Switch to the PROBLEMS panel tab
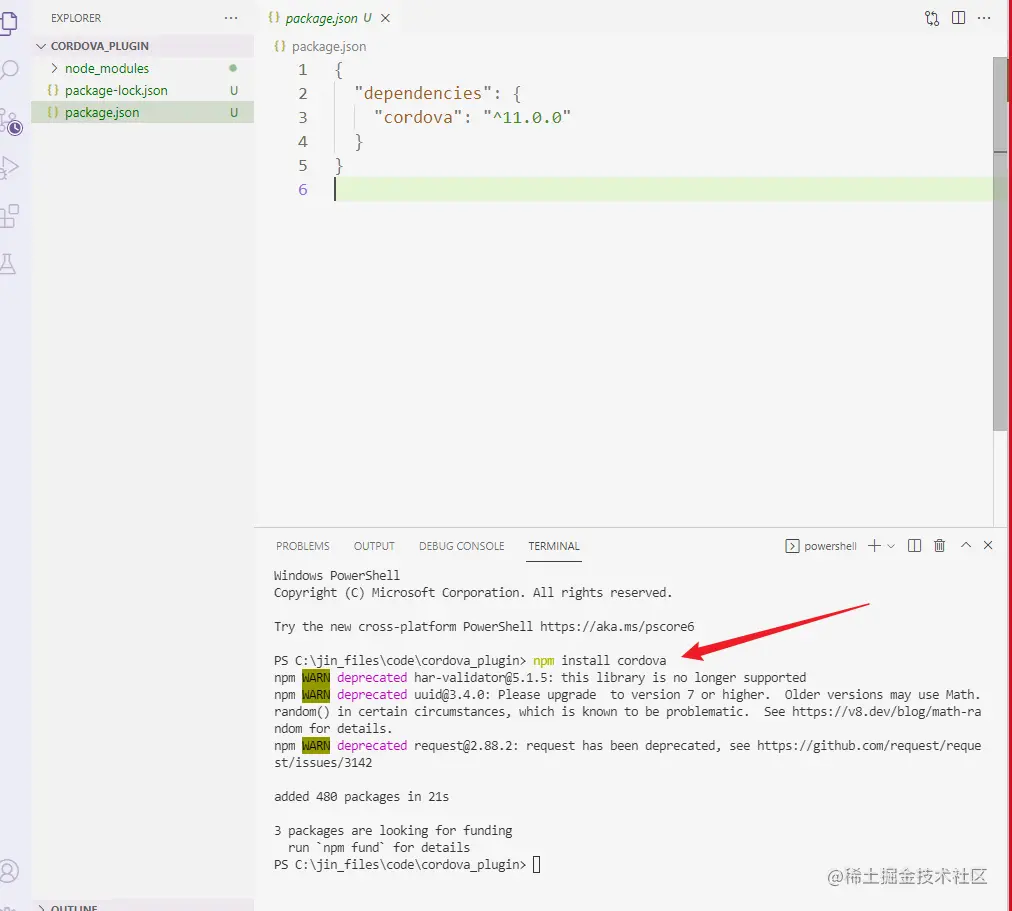This screenshot has width=1012, height=911. (x=303, y=546)
